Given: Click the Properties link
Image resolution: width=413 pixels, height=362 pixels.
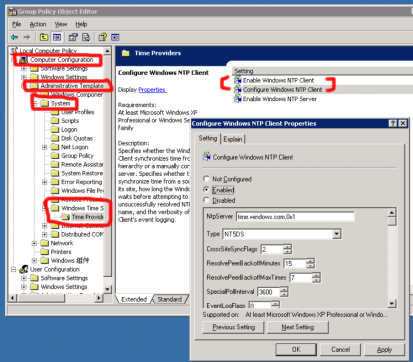Looking at the screenshot, I should point(152,90).
